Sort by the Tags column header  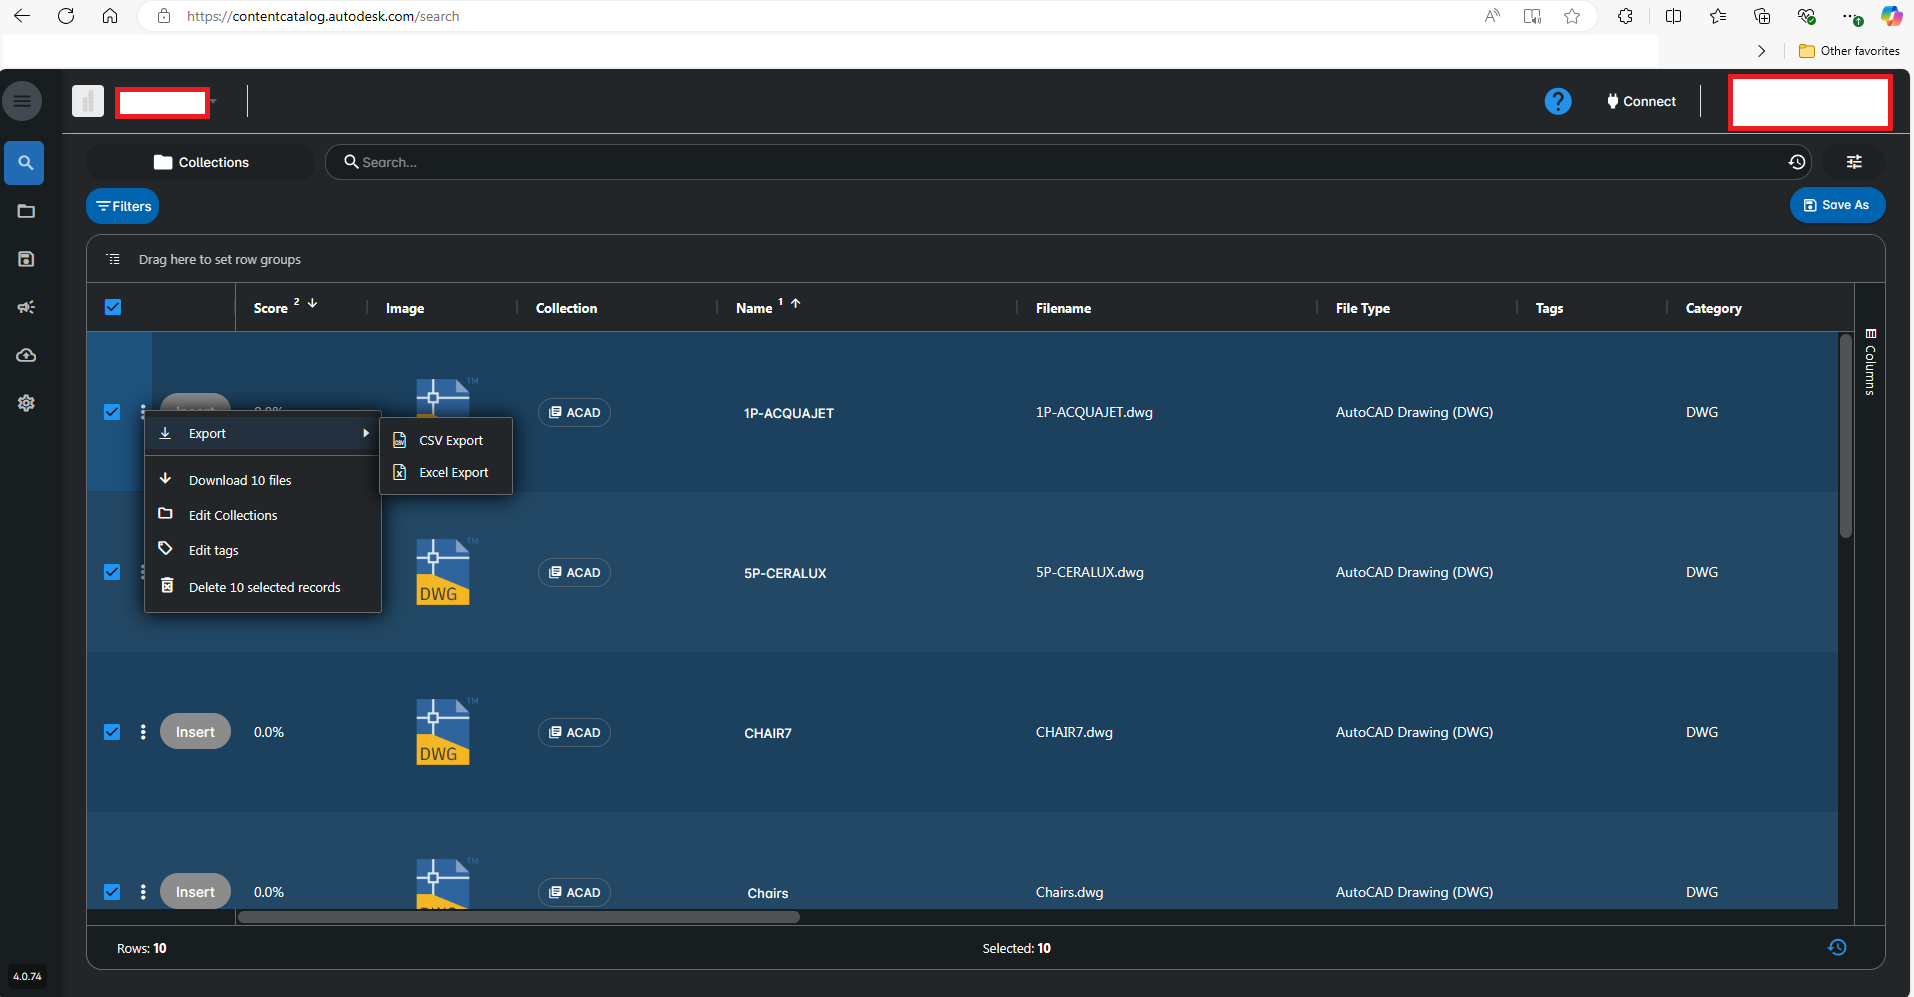1549,308
